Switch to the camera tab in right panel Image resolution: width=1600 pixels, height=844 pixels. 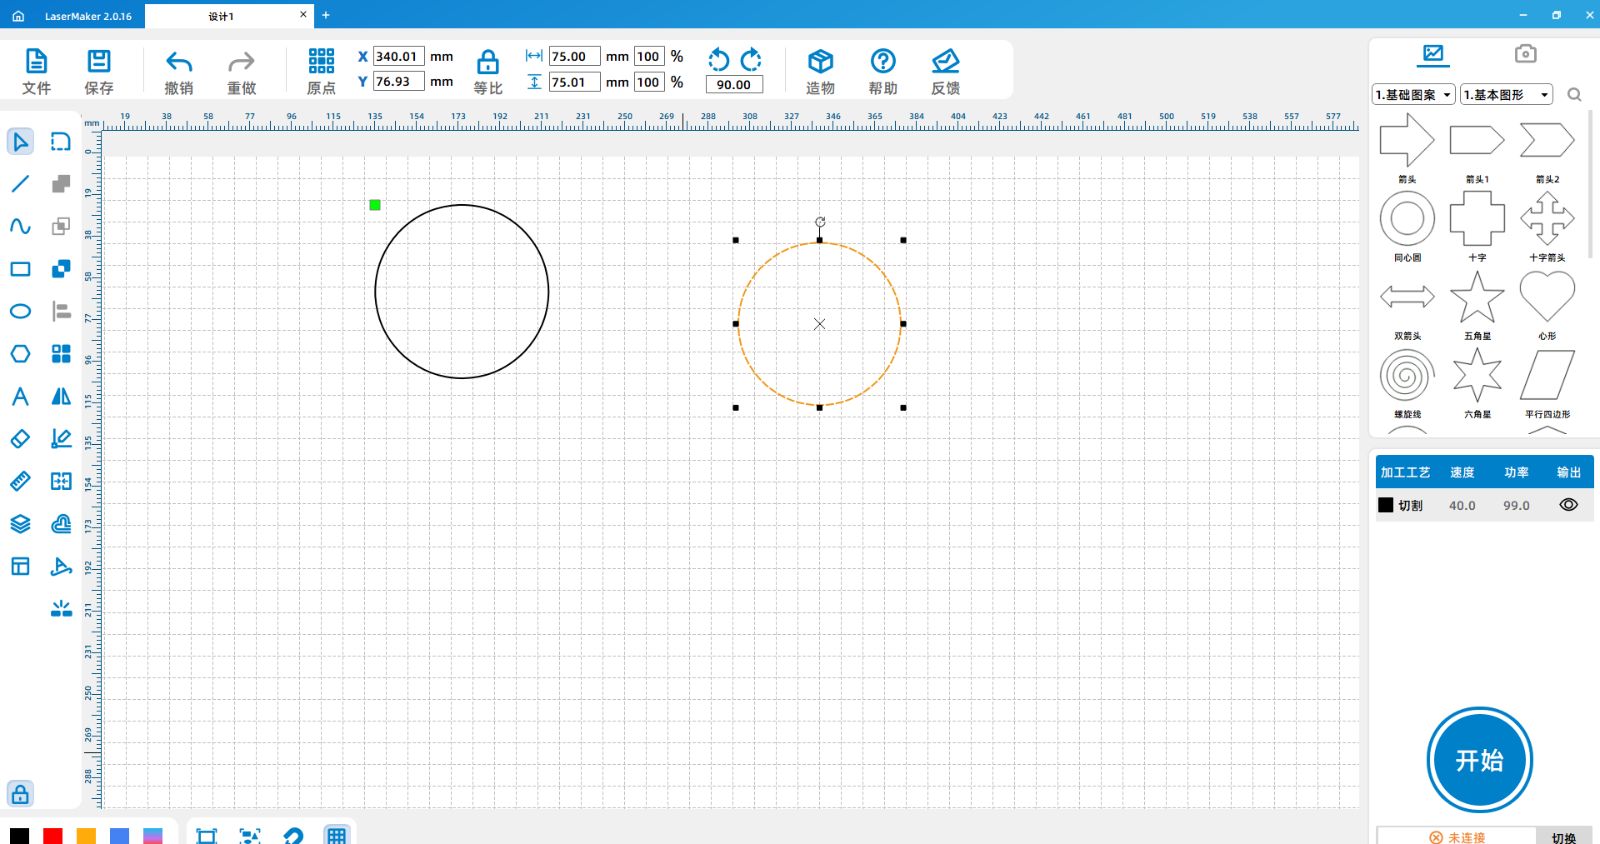1525,54
